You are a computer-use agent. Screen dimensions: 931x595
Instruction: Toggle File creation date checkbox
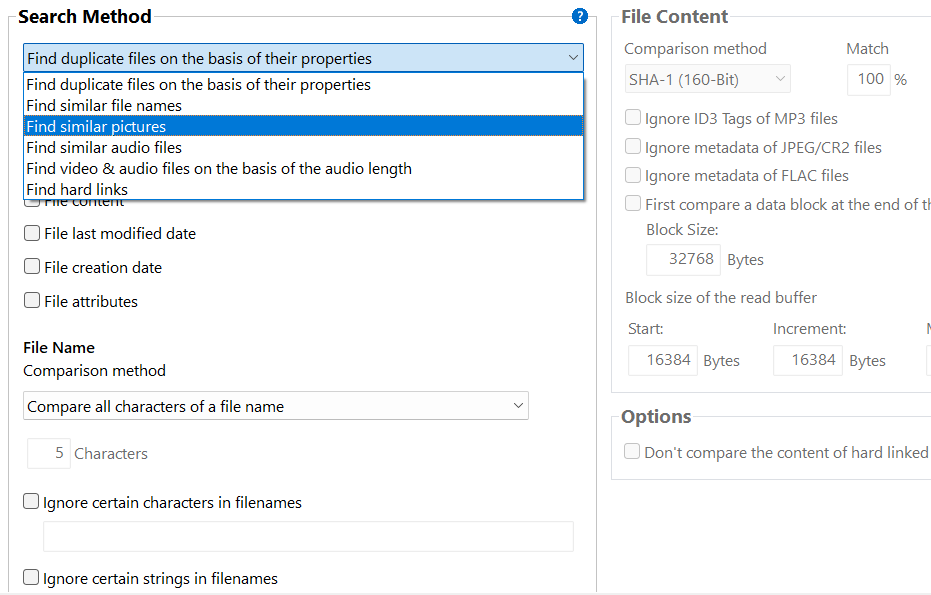(x=32, y=267)
